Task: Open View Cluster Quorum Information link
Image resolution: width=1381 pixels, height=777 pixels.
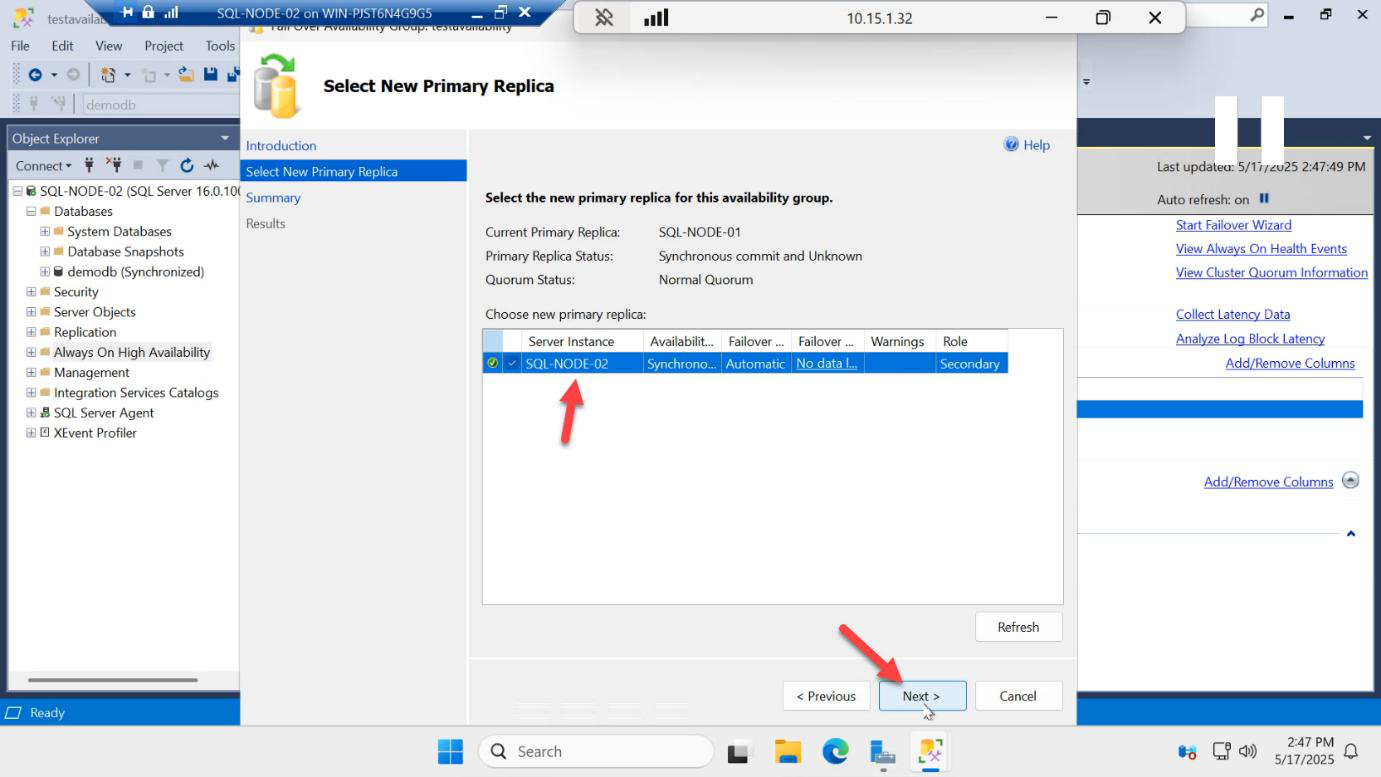Action: click(x=1272, y=272)
